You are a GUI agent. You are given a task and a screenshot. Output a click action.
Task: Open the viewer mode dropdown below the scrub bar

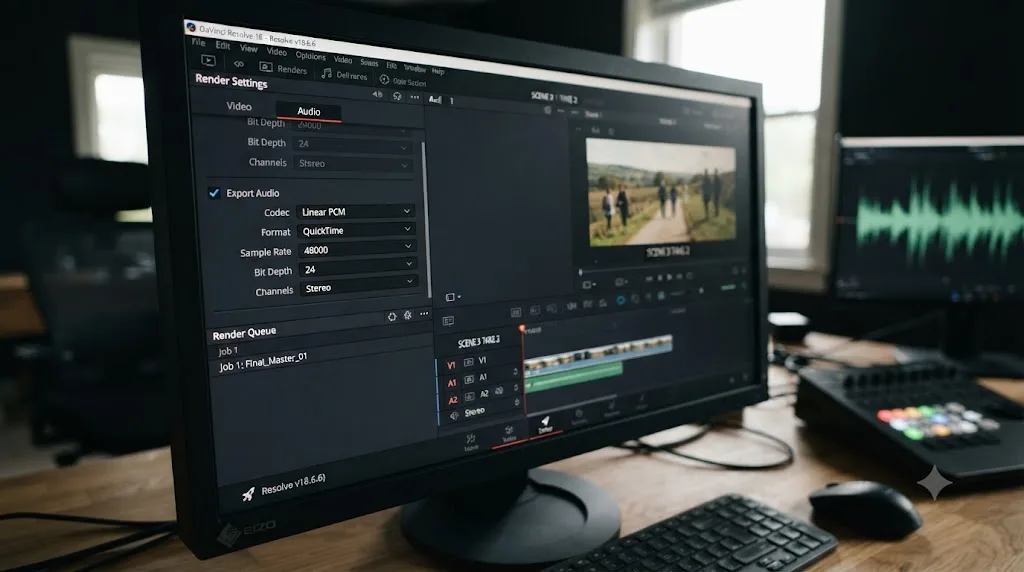pos(588,285)
